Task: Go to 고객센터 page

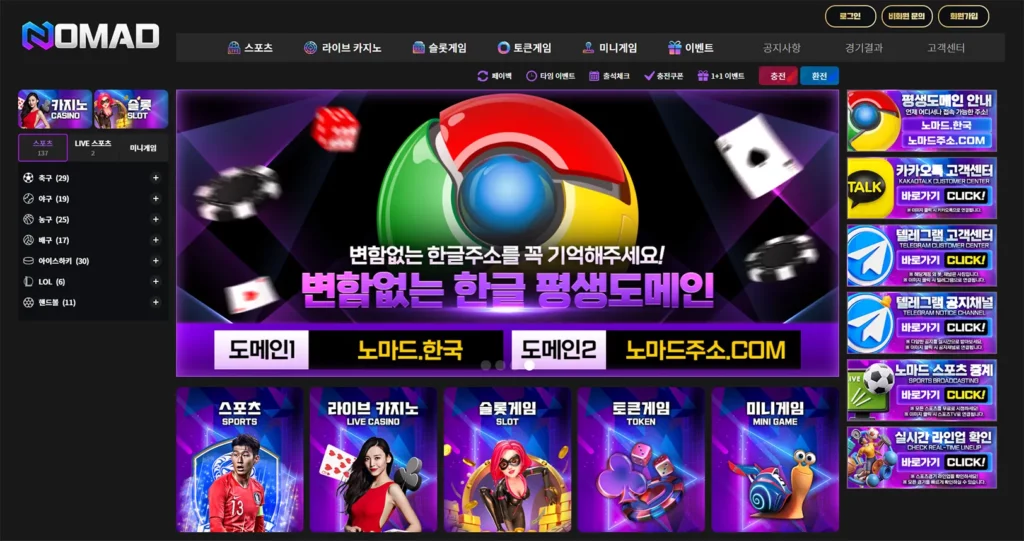Action: (946, 48)
